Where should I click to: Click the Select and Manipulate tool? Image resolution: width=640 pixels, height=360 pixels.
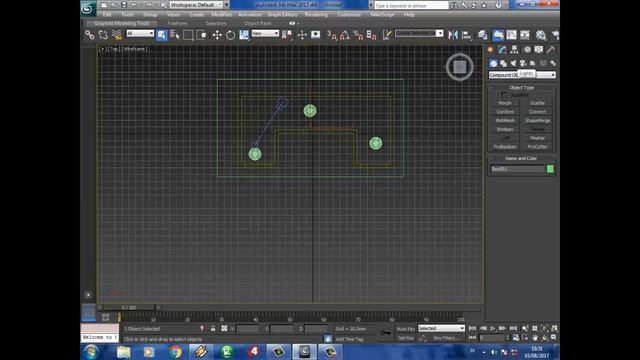[x=302, y=35]
